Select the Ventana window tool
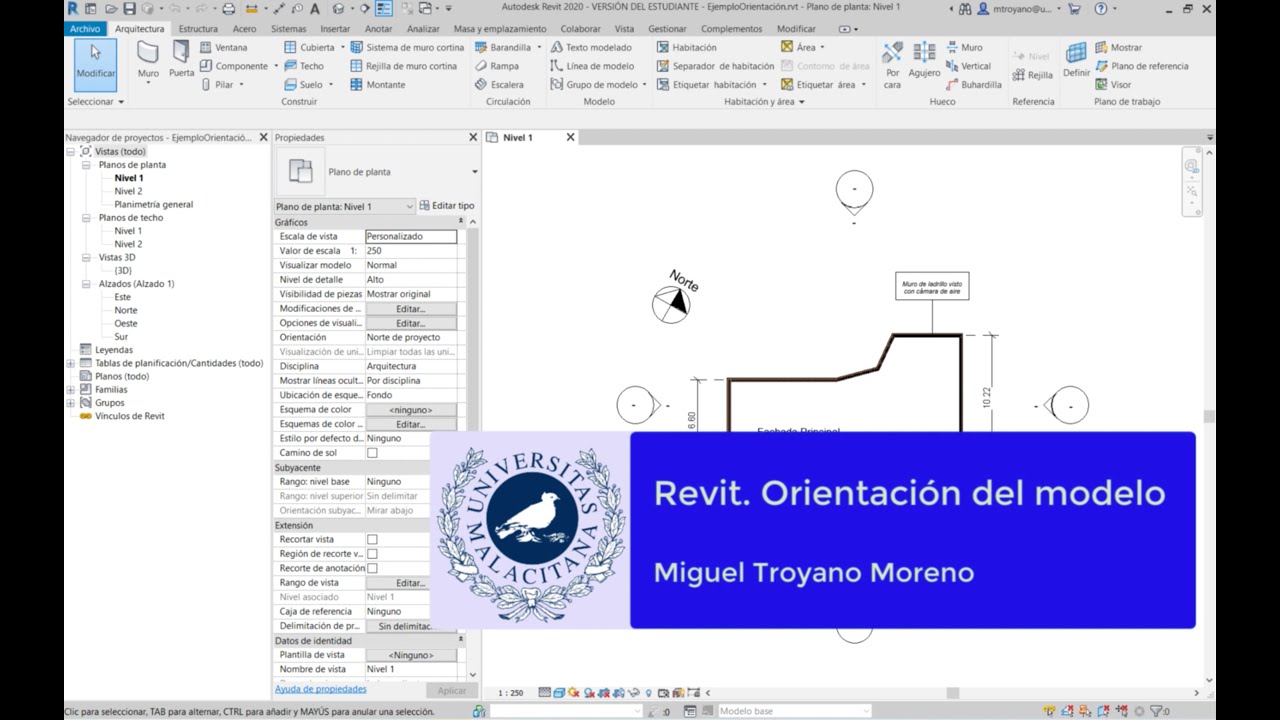The width and height of the screenshot is (1280, 720). coord(223,47)
